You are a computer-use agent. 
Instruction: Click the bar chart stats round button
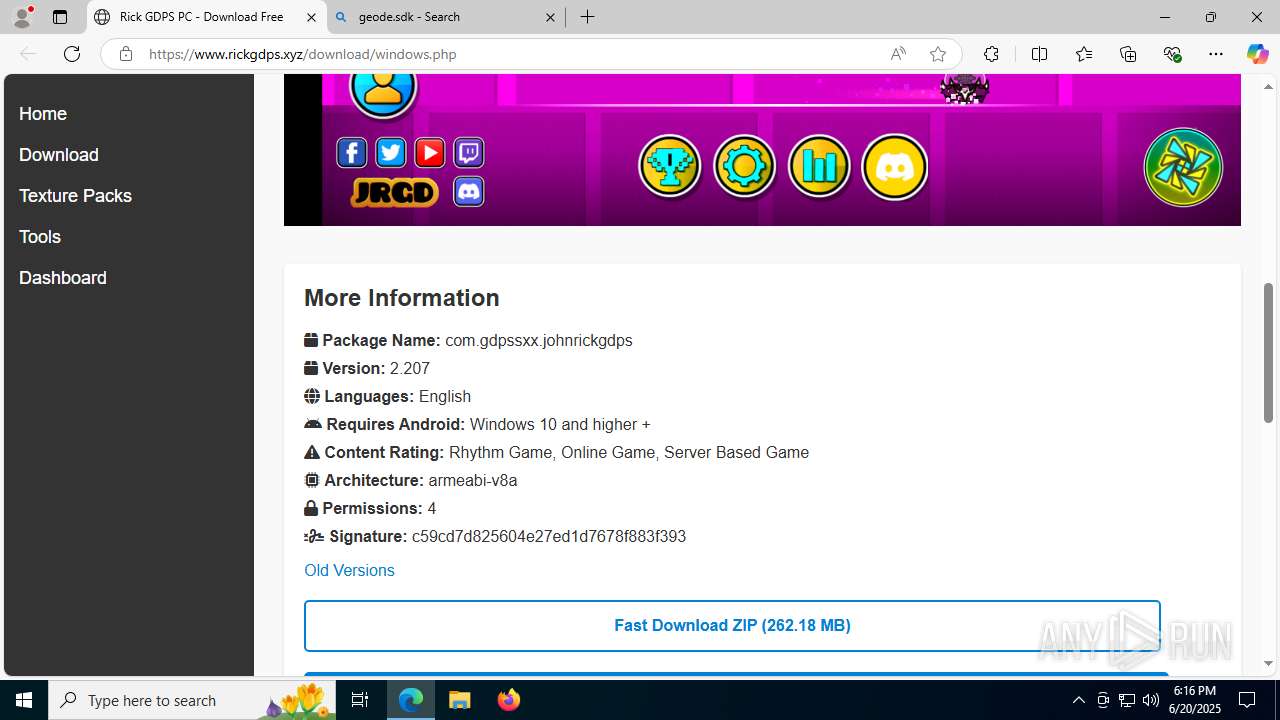(819, 166)
